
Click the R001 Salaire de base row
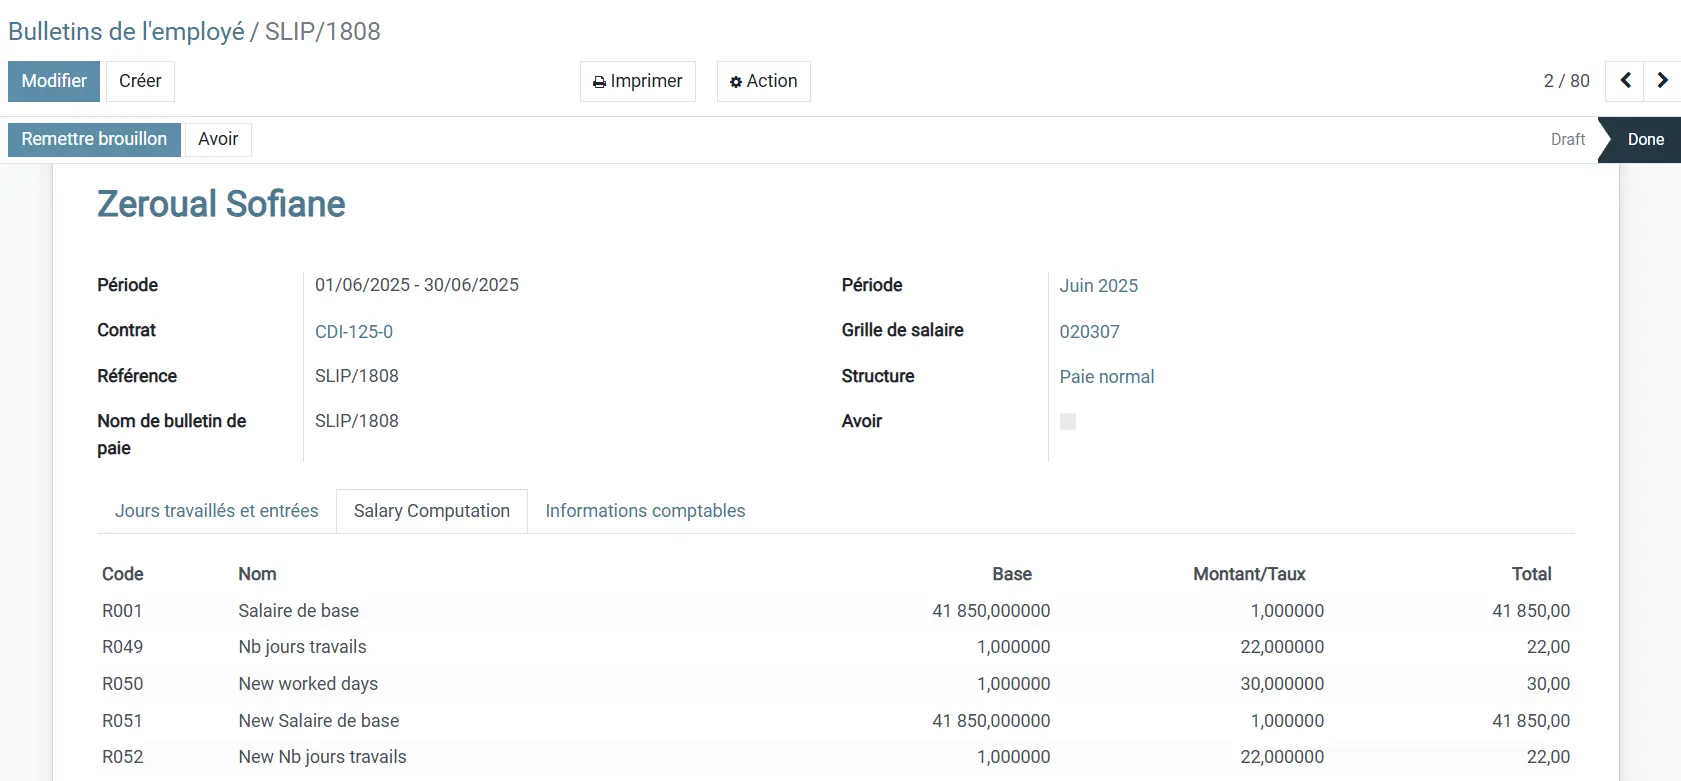point(298,611)
